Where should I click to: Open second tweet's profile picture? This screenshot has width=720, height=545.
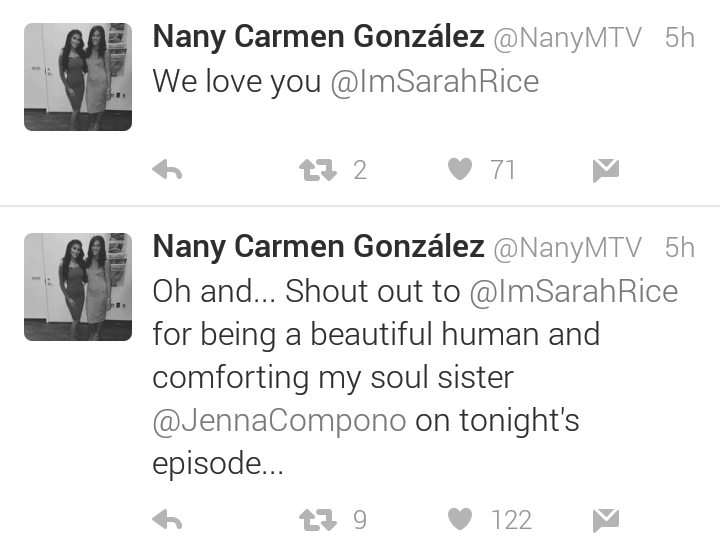point(78,287)
